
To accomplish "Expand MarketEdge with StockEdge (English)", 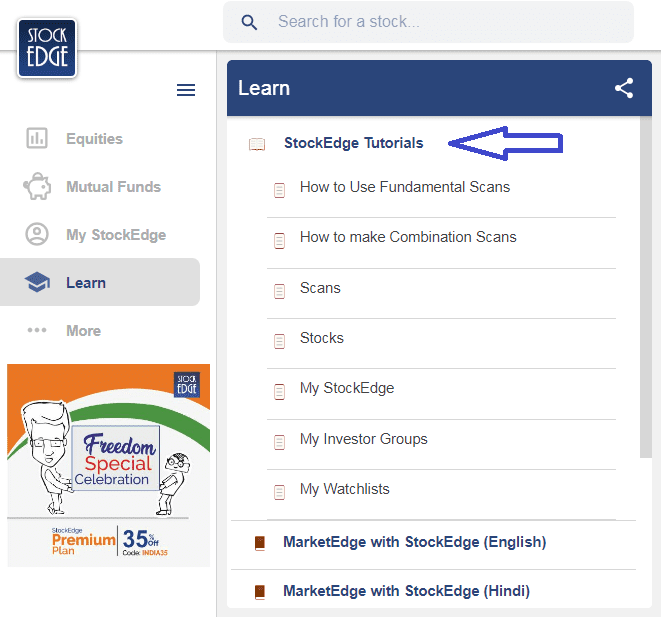I will [x=415, y=542].
